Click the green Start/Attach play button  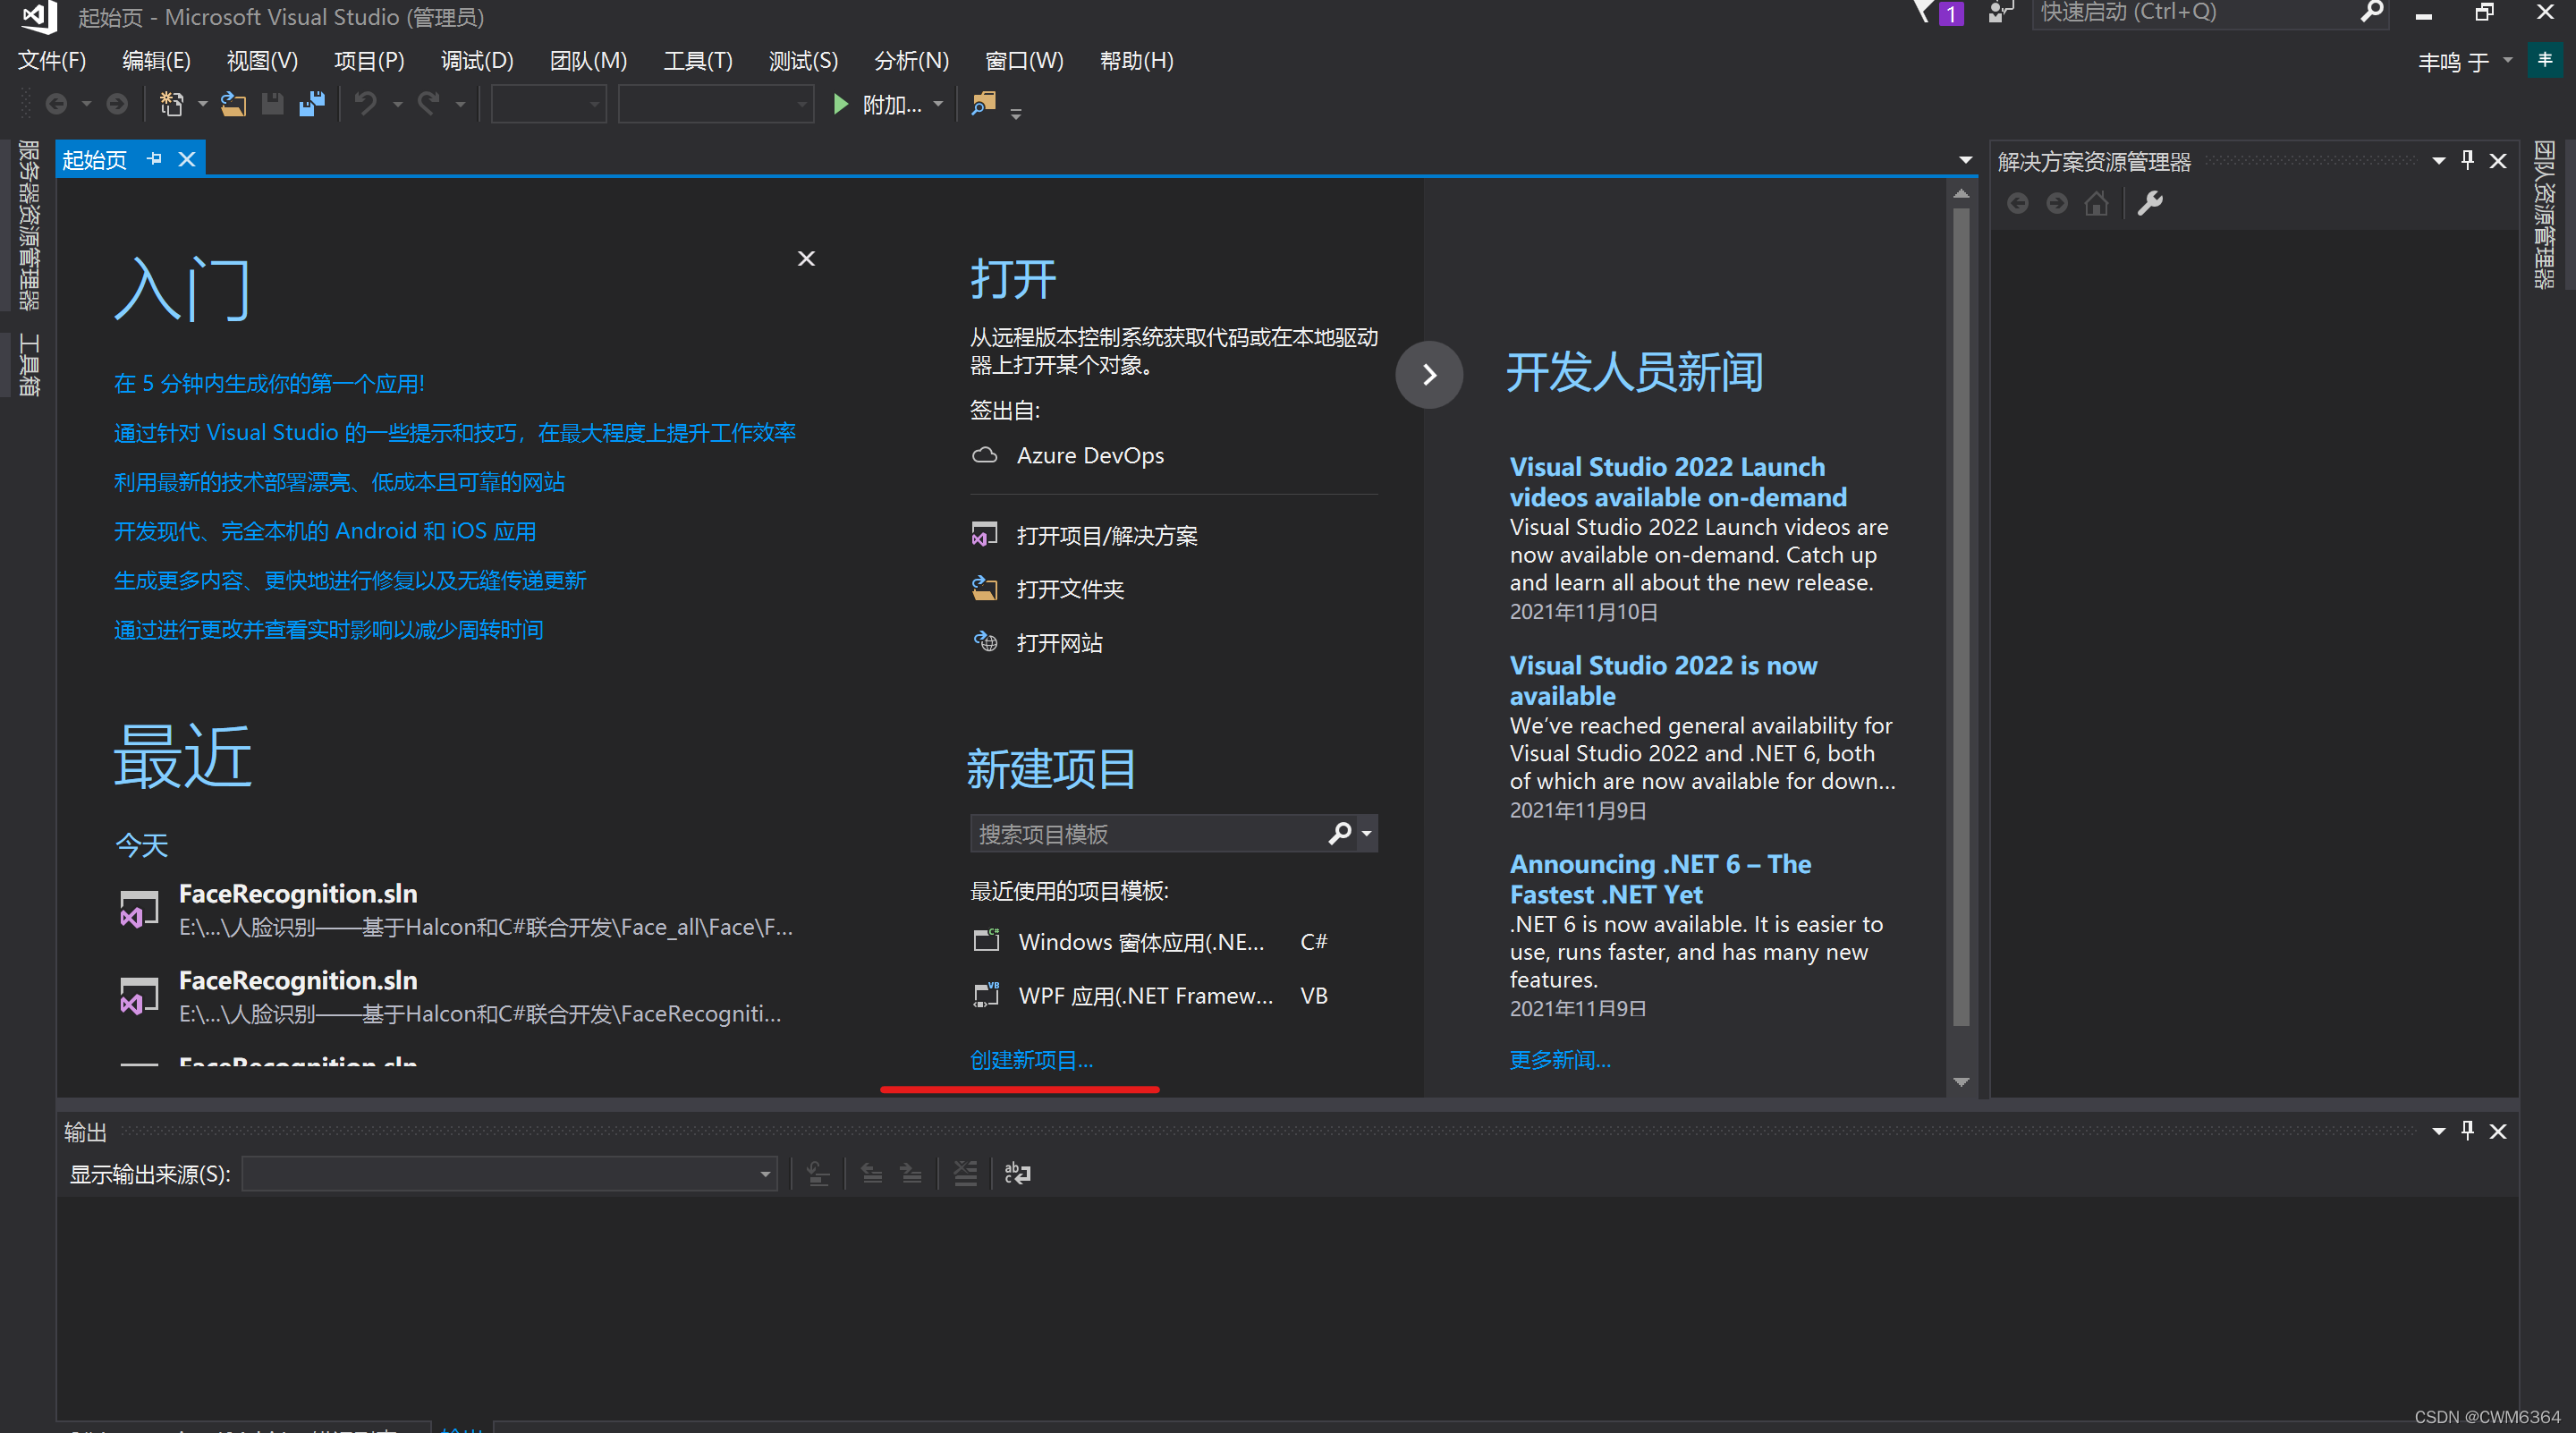coord(841,104)
